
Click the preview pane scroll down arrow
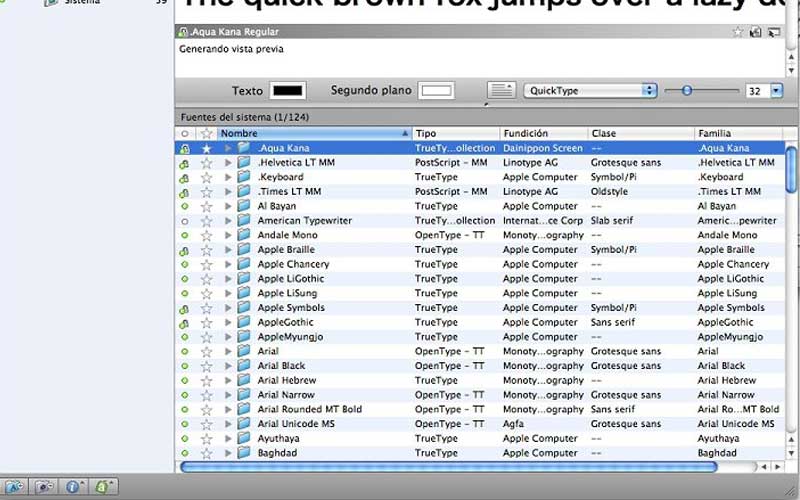click(791, 70)
